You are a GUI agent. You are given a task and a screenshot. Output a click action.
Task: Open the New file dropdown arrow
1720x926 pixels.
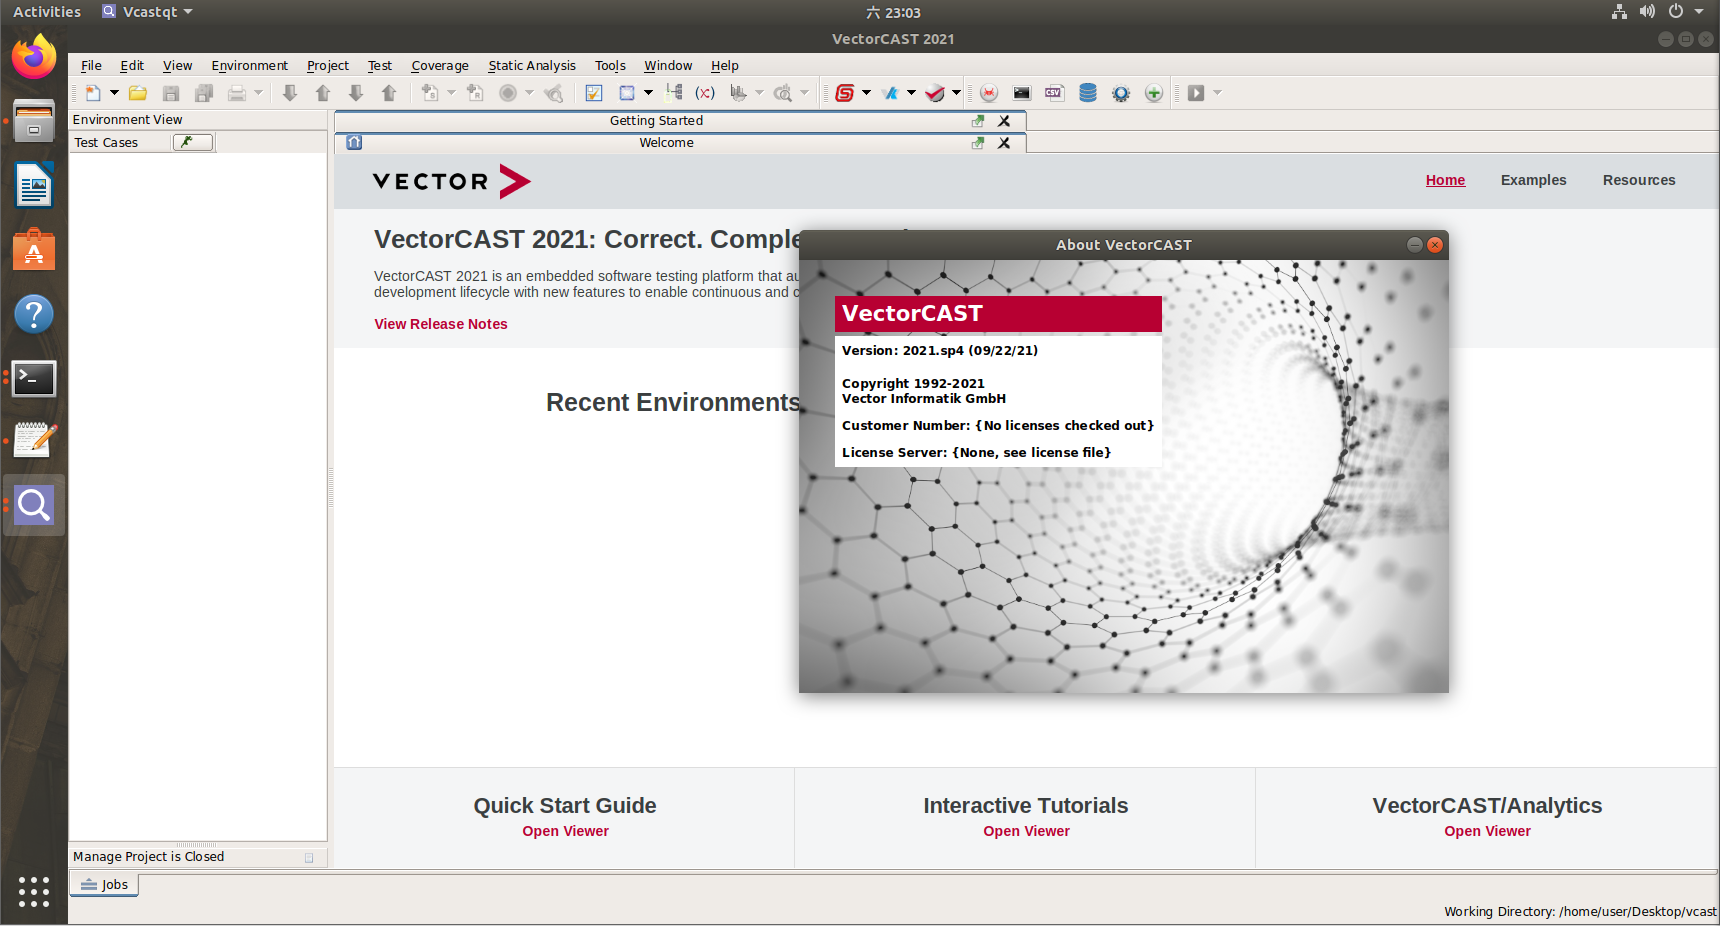(x=113, y=92)
